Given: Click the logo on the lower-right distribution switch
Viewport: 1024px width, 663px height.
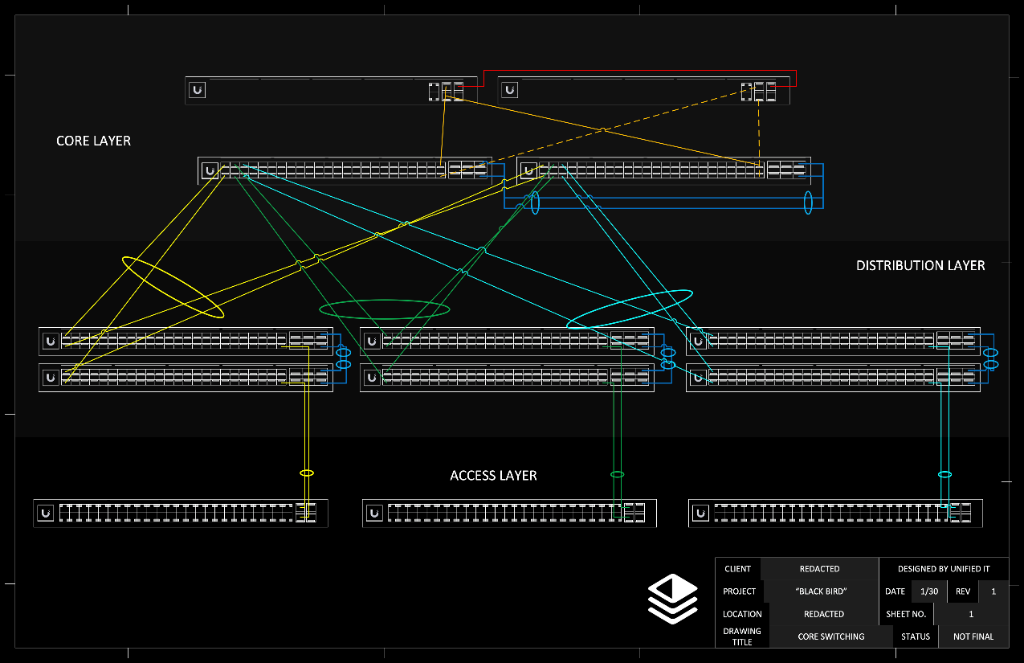Looking at the screenshot, I should click(x=698, y=378).
